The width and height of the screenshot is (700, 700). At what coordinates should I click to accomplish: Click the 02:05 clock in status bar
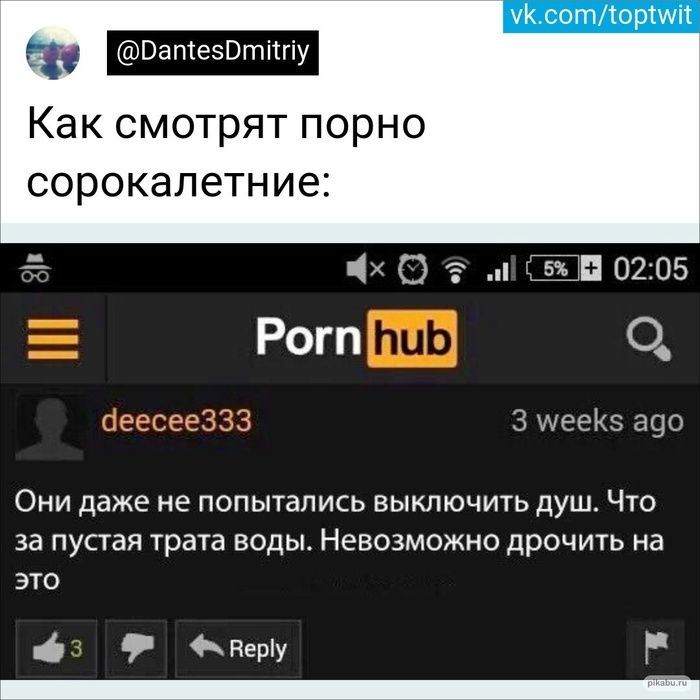coord(650,269)
